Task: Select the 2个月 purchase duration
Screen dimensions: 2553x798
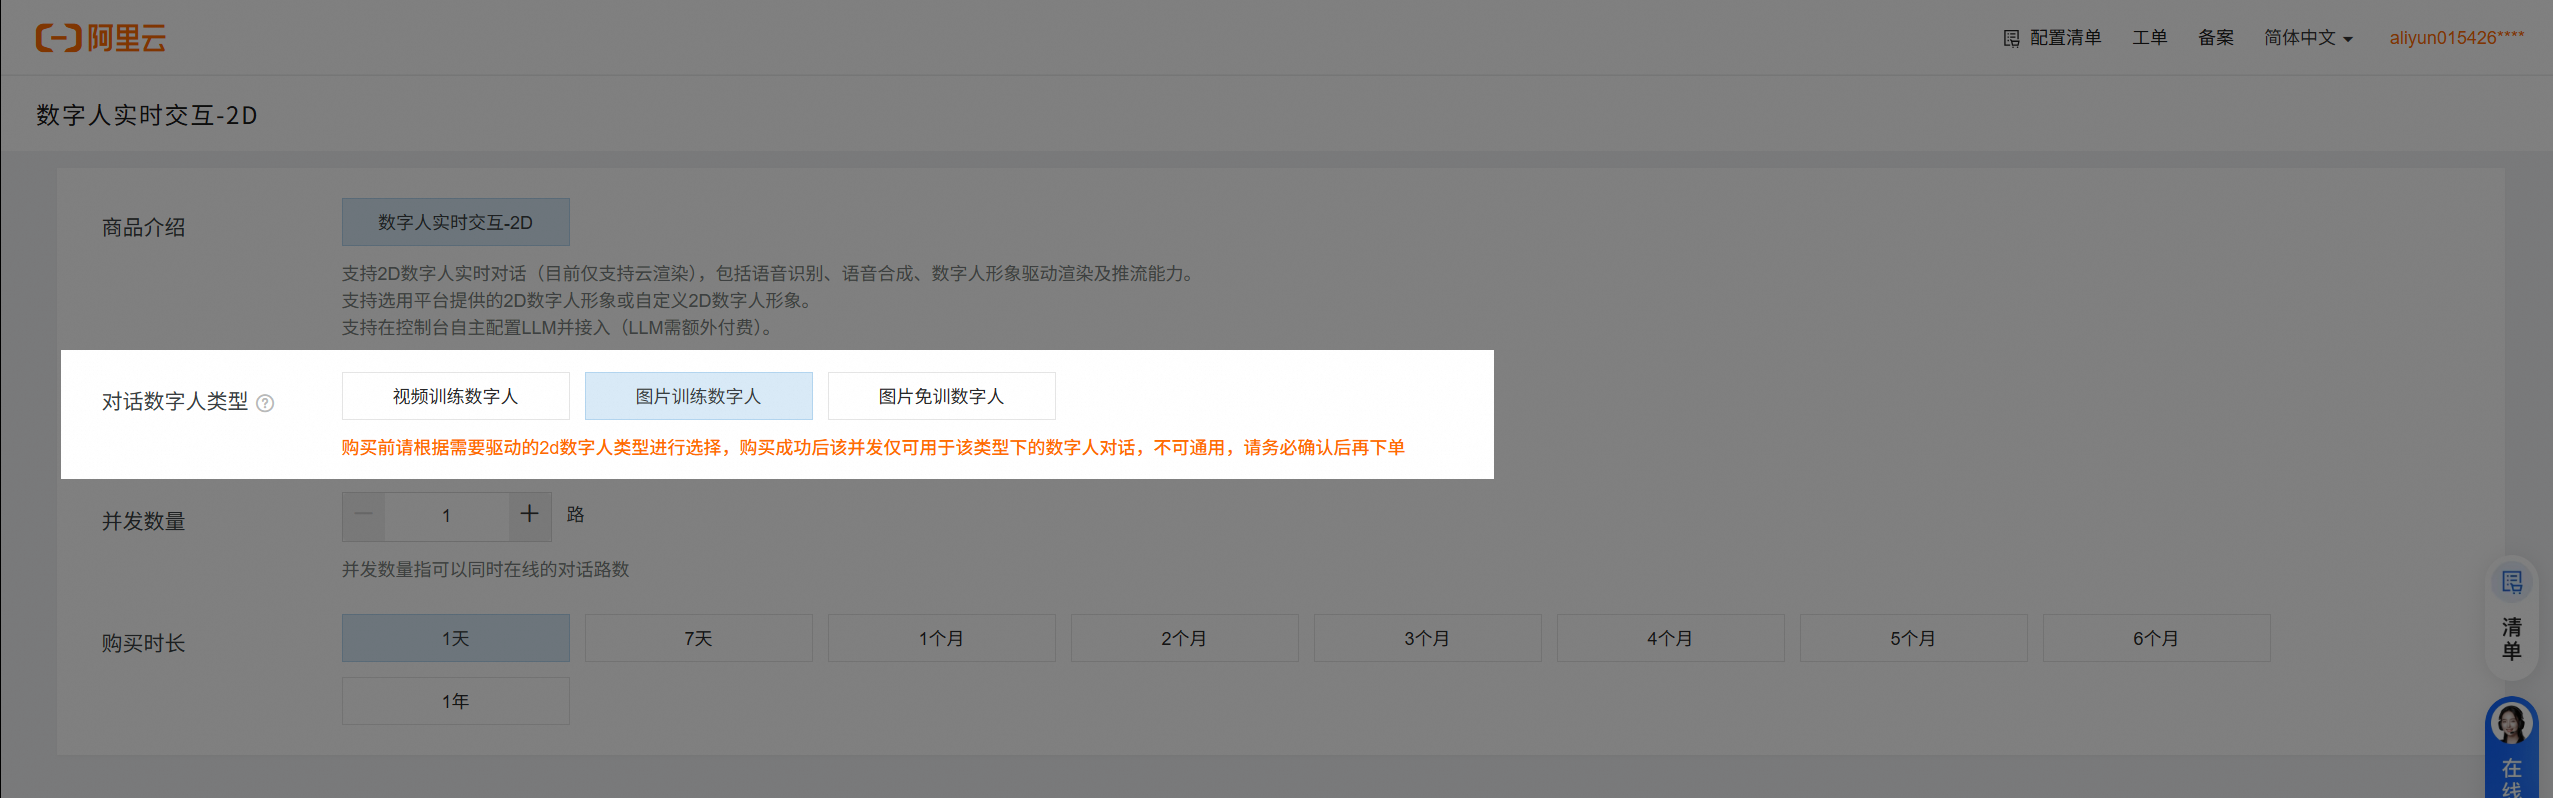Action: click(x=1185, y=638)
